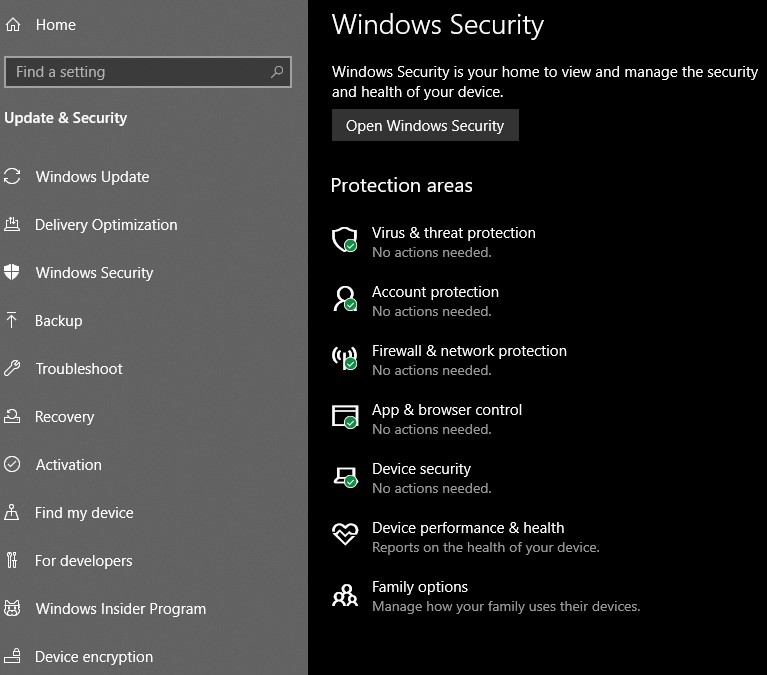Click 'Manage how your family uses their devices.'
This screenshot has height=675, width=767.
coord(506,607)
